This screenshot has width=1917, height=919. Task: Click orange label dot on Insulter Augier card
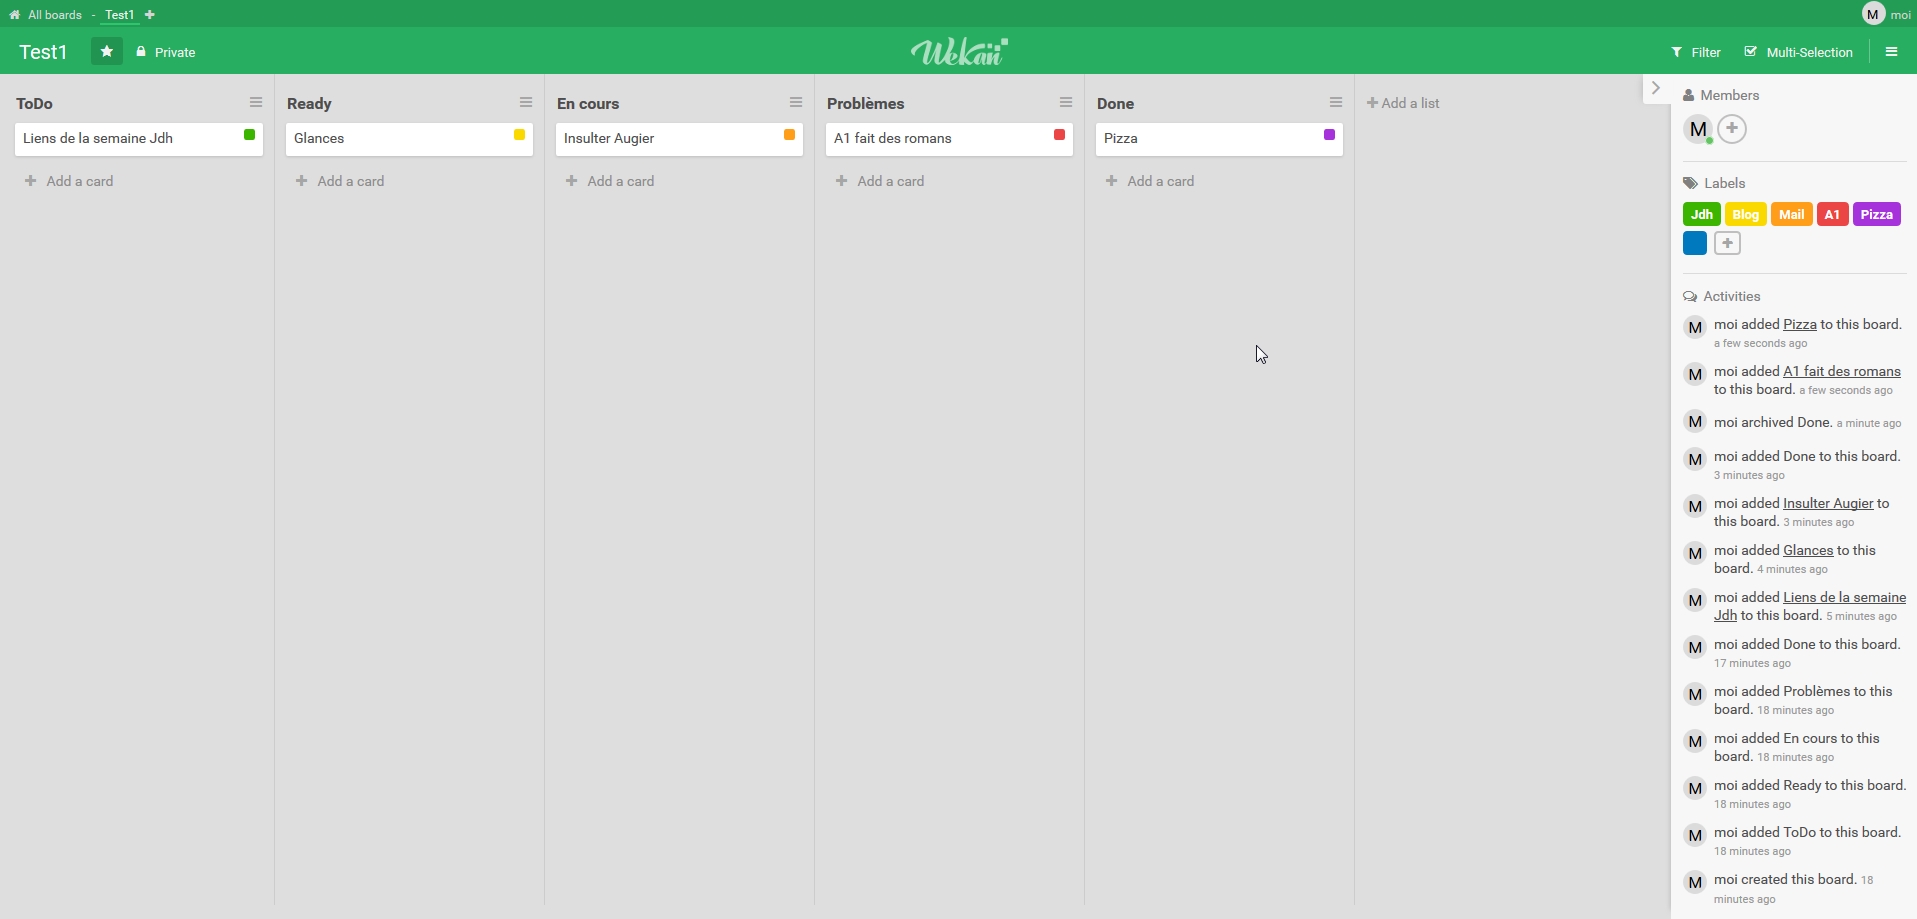pos(790,135)
